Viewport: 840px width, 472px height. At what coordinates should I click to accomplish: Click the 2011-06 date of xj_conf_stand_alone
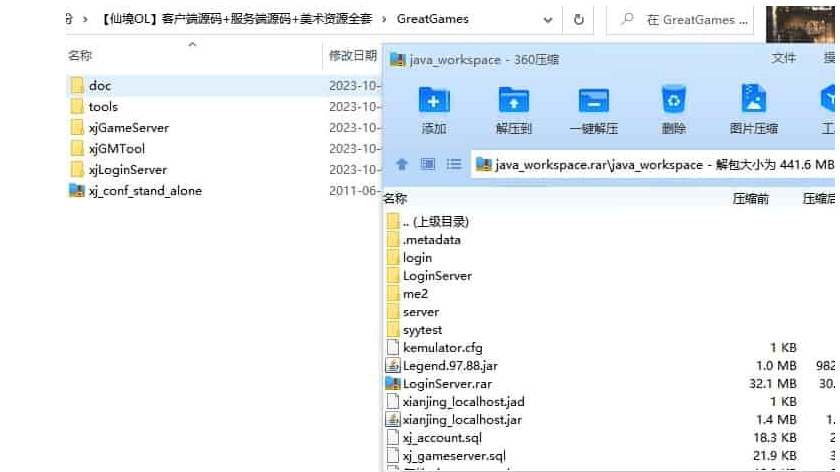pos(354,190)
